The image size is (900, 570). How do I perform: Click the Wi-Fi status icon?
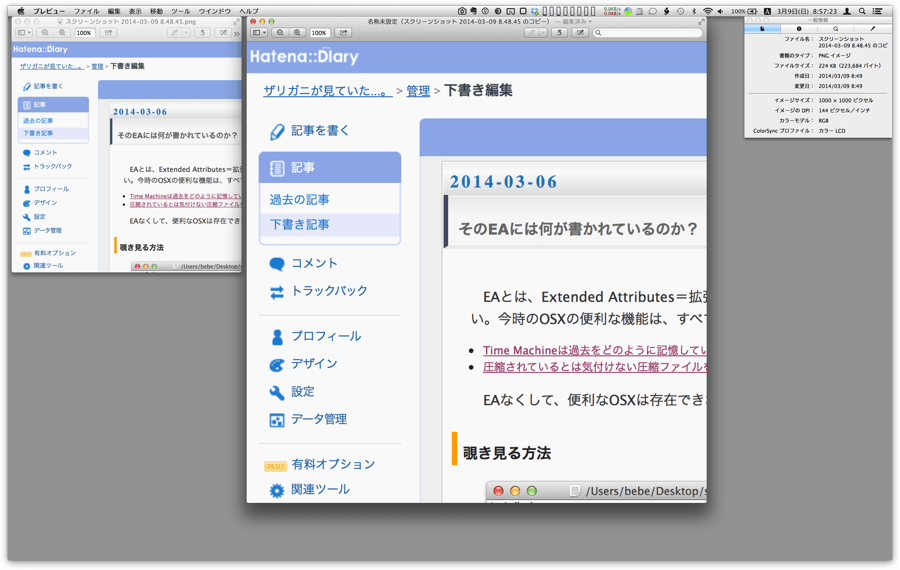click(x=708, y=11)
